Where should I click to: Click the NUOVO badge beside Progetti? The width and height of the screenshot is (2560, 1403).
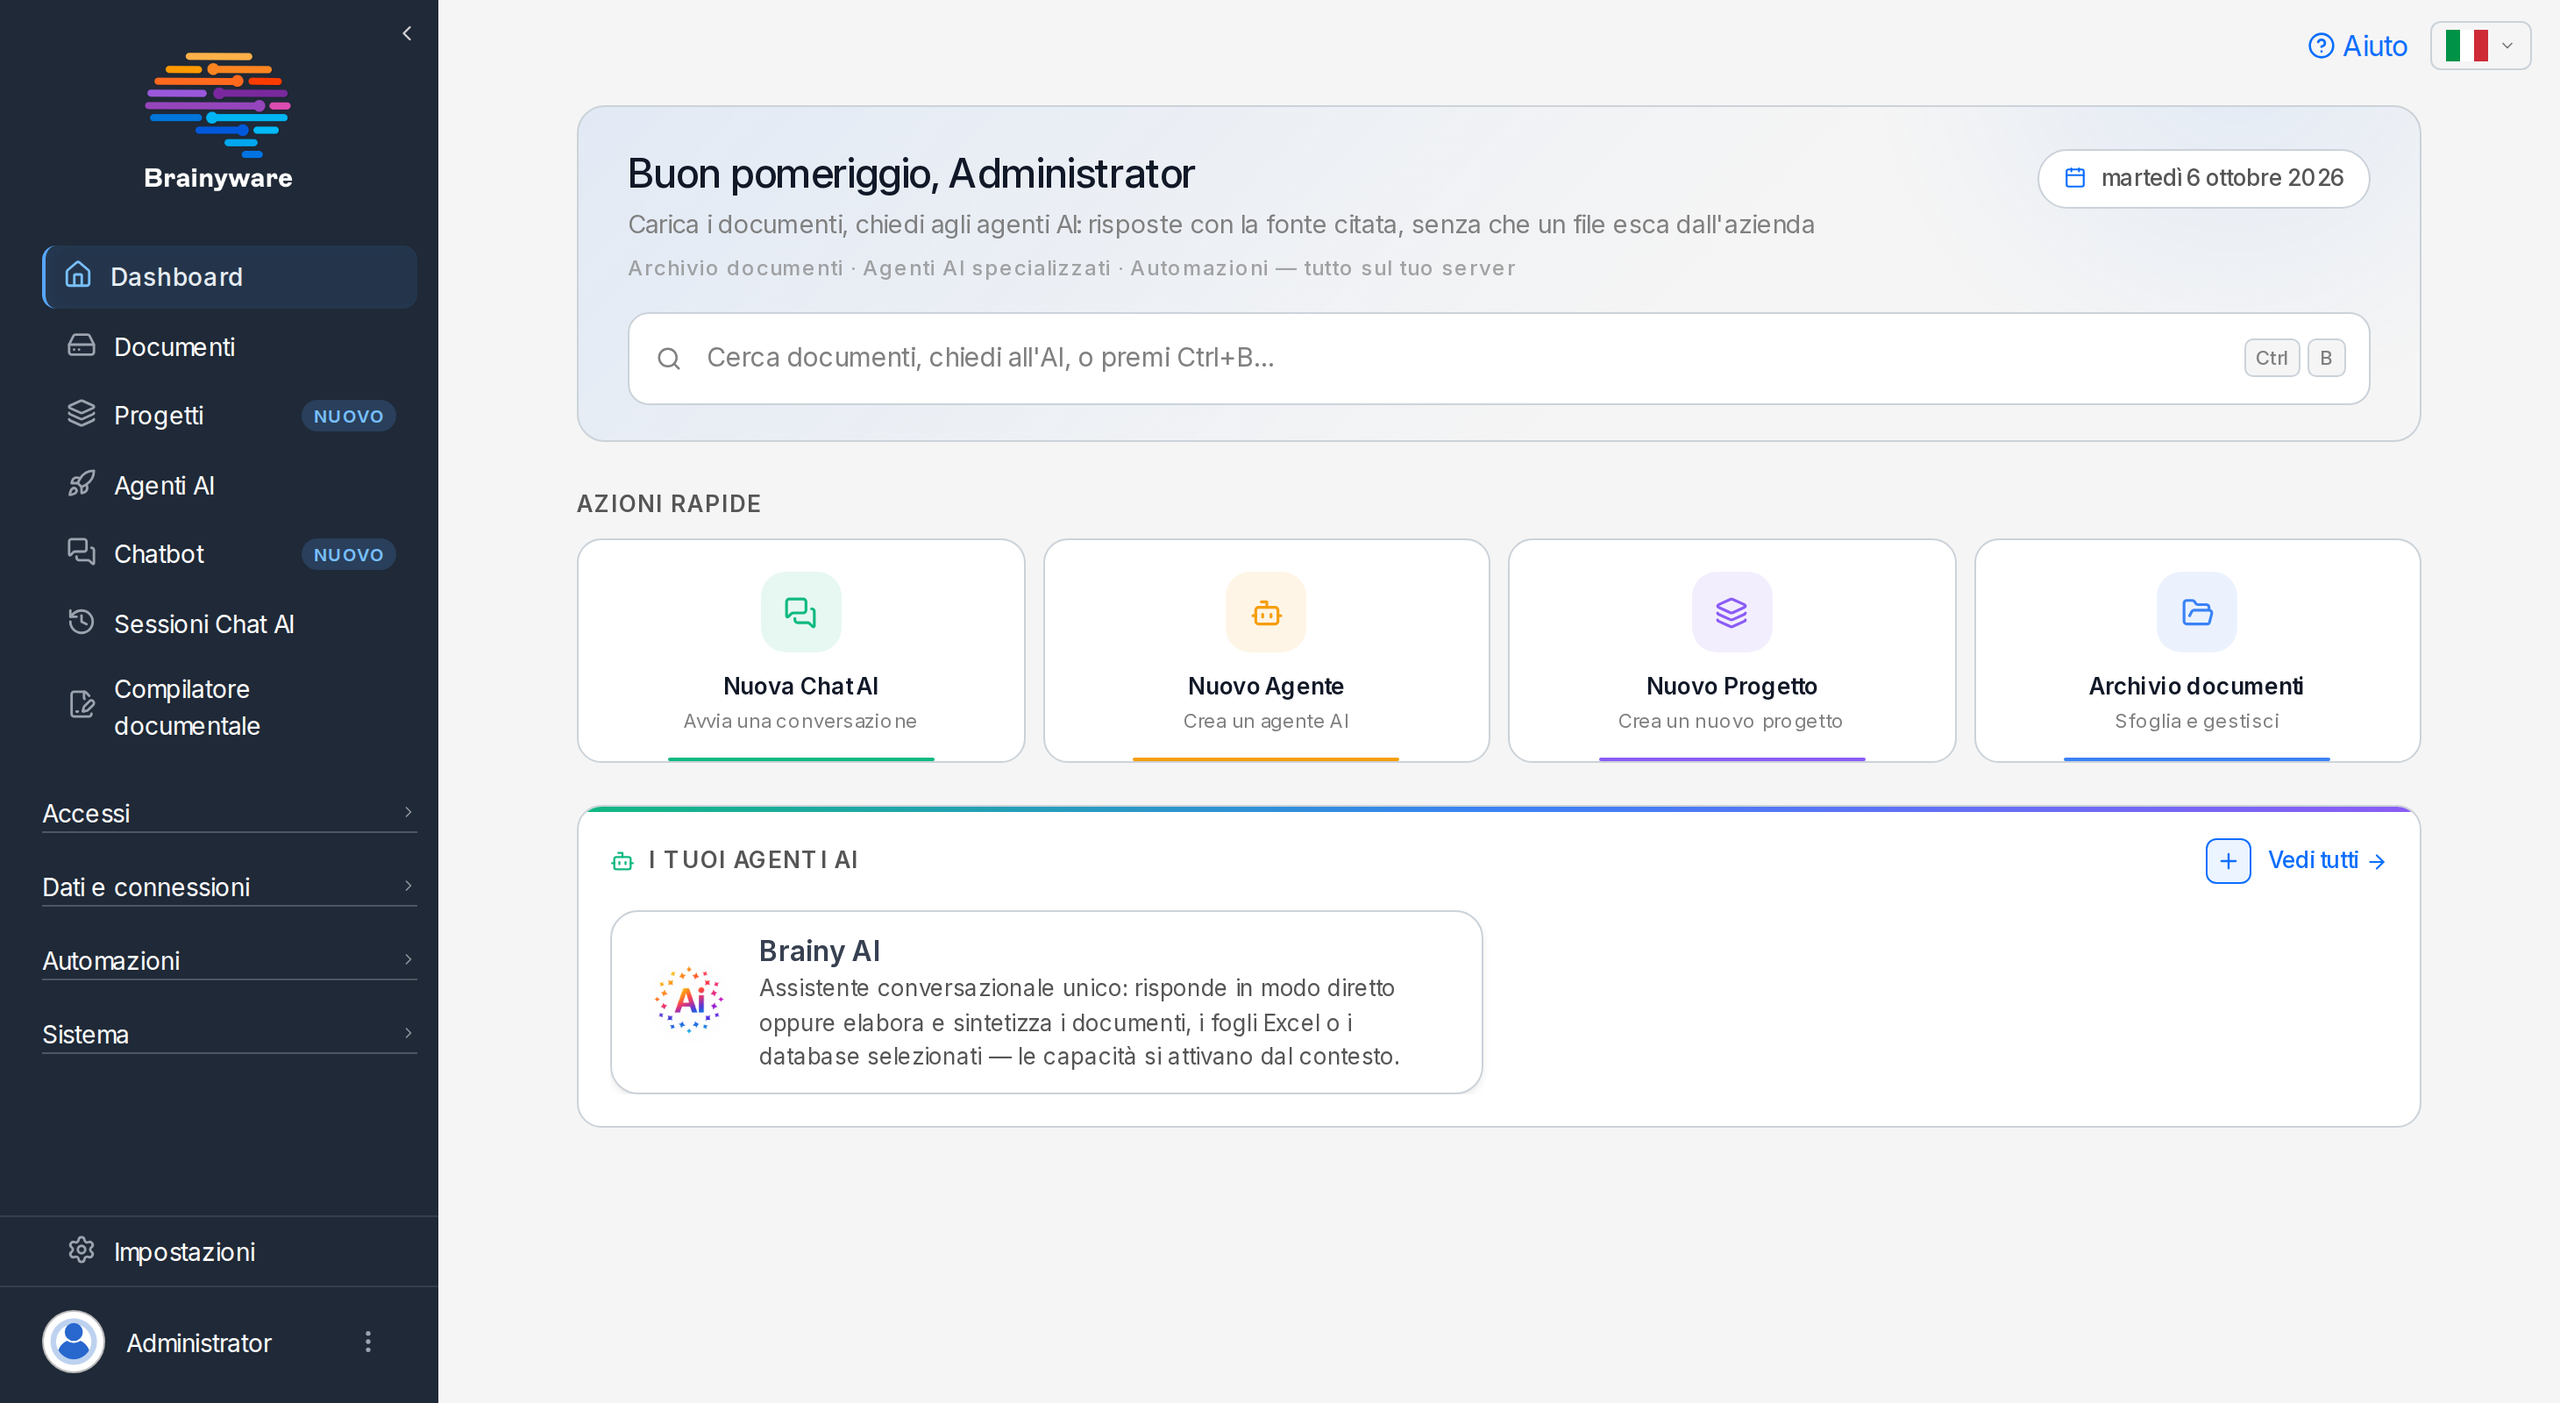click(x=348, y=416)
